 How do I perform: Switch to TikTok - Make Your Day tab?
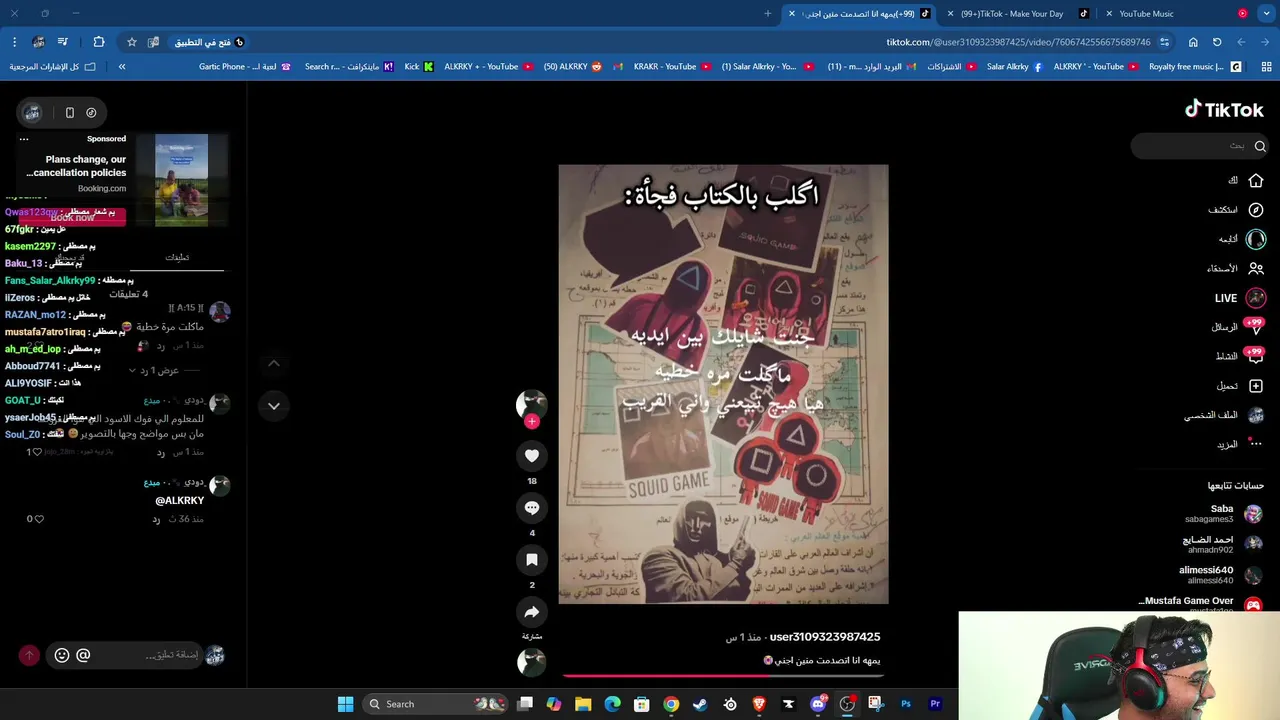1020,14
